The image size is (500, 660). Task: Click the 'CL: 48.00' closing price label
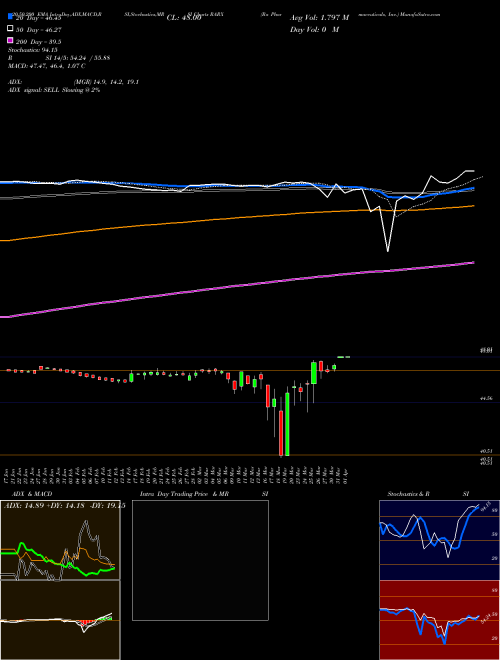point(184,18)
